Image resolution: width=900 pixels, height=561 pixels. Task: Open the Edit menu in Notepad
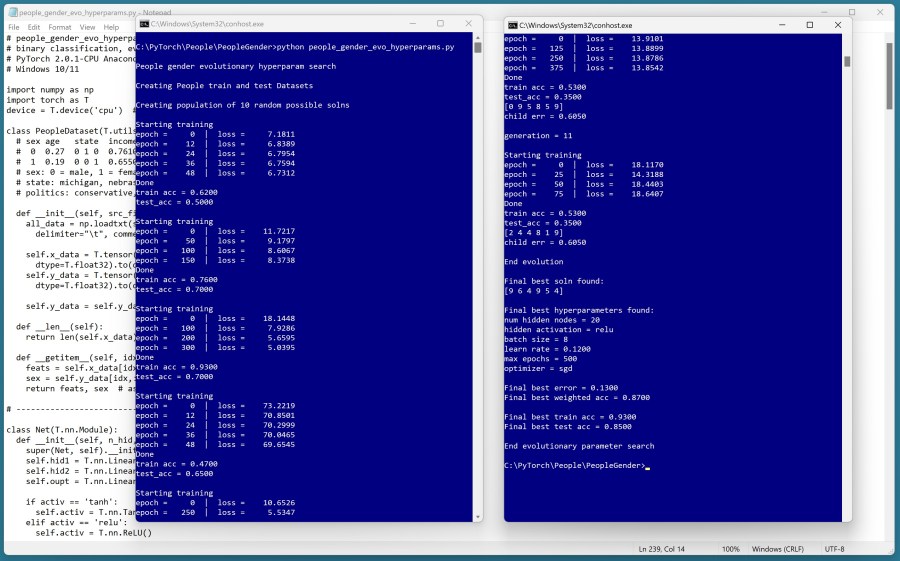coord(34,27)
